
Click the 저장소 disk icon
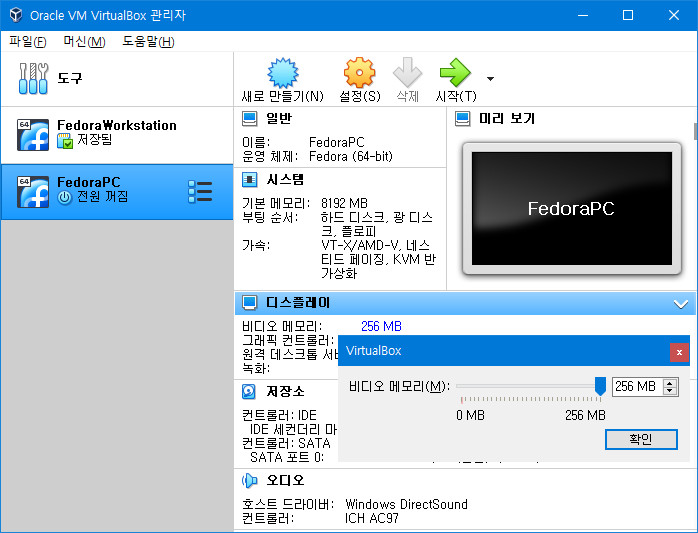[x=249, y=391]
